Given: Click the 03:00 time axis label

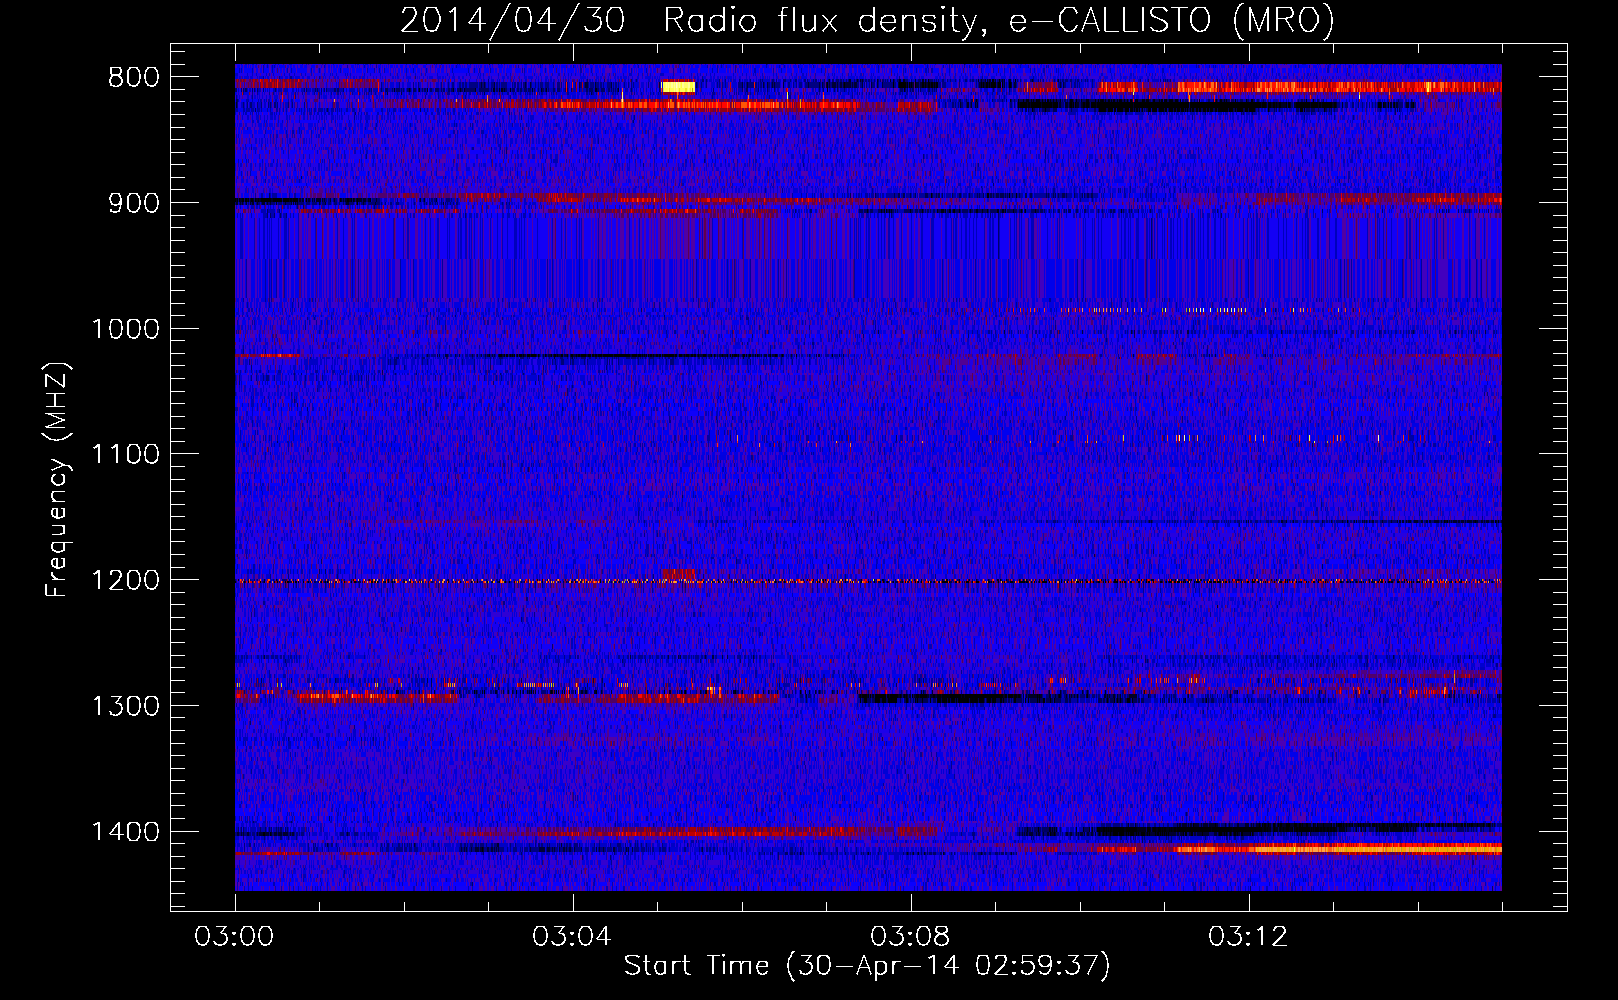Looking at the screenshot, I should click(234, 937).
